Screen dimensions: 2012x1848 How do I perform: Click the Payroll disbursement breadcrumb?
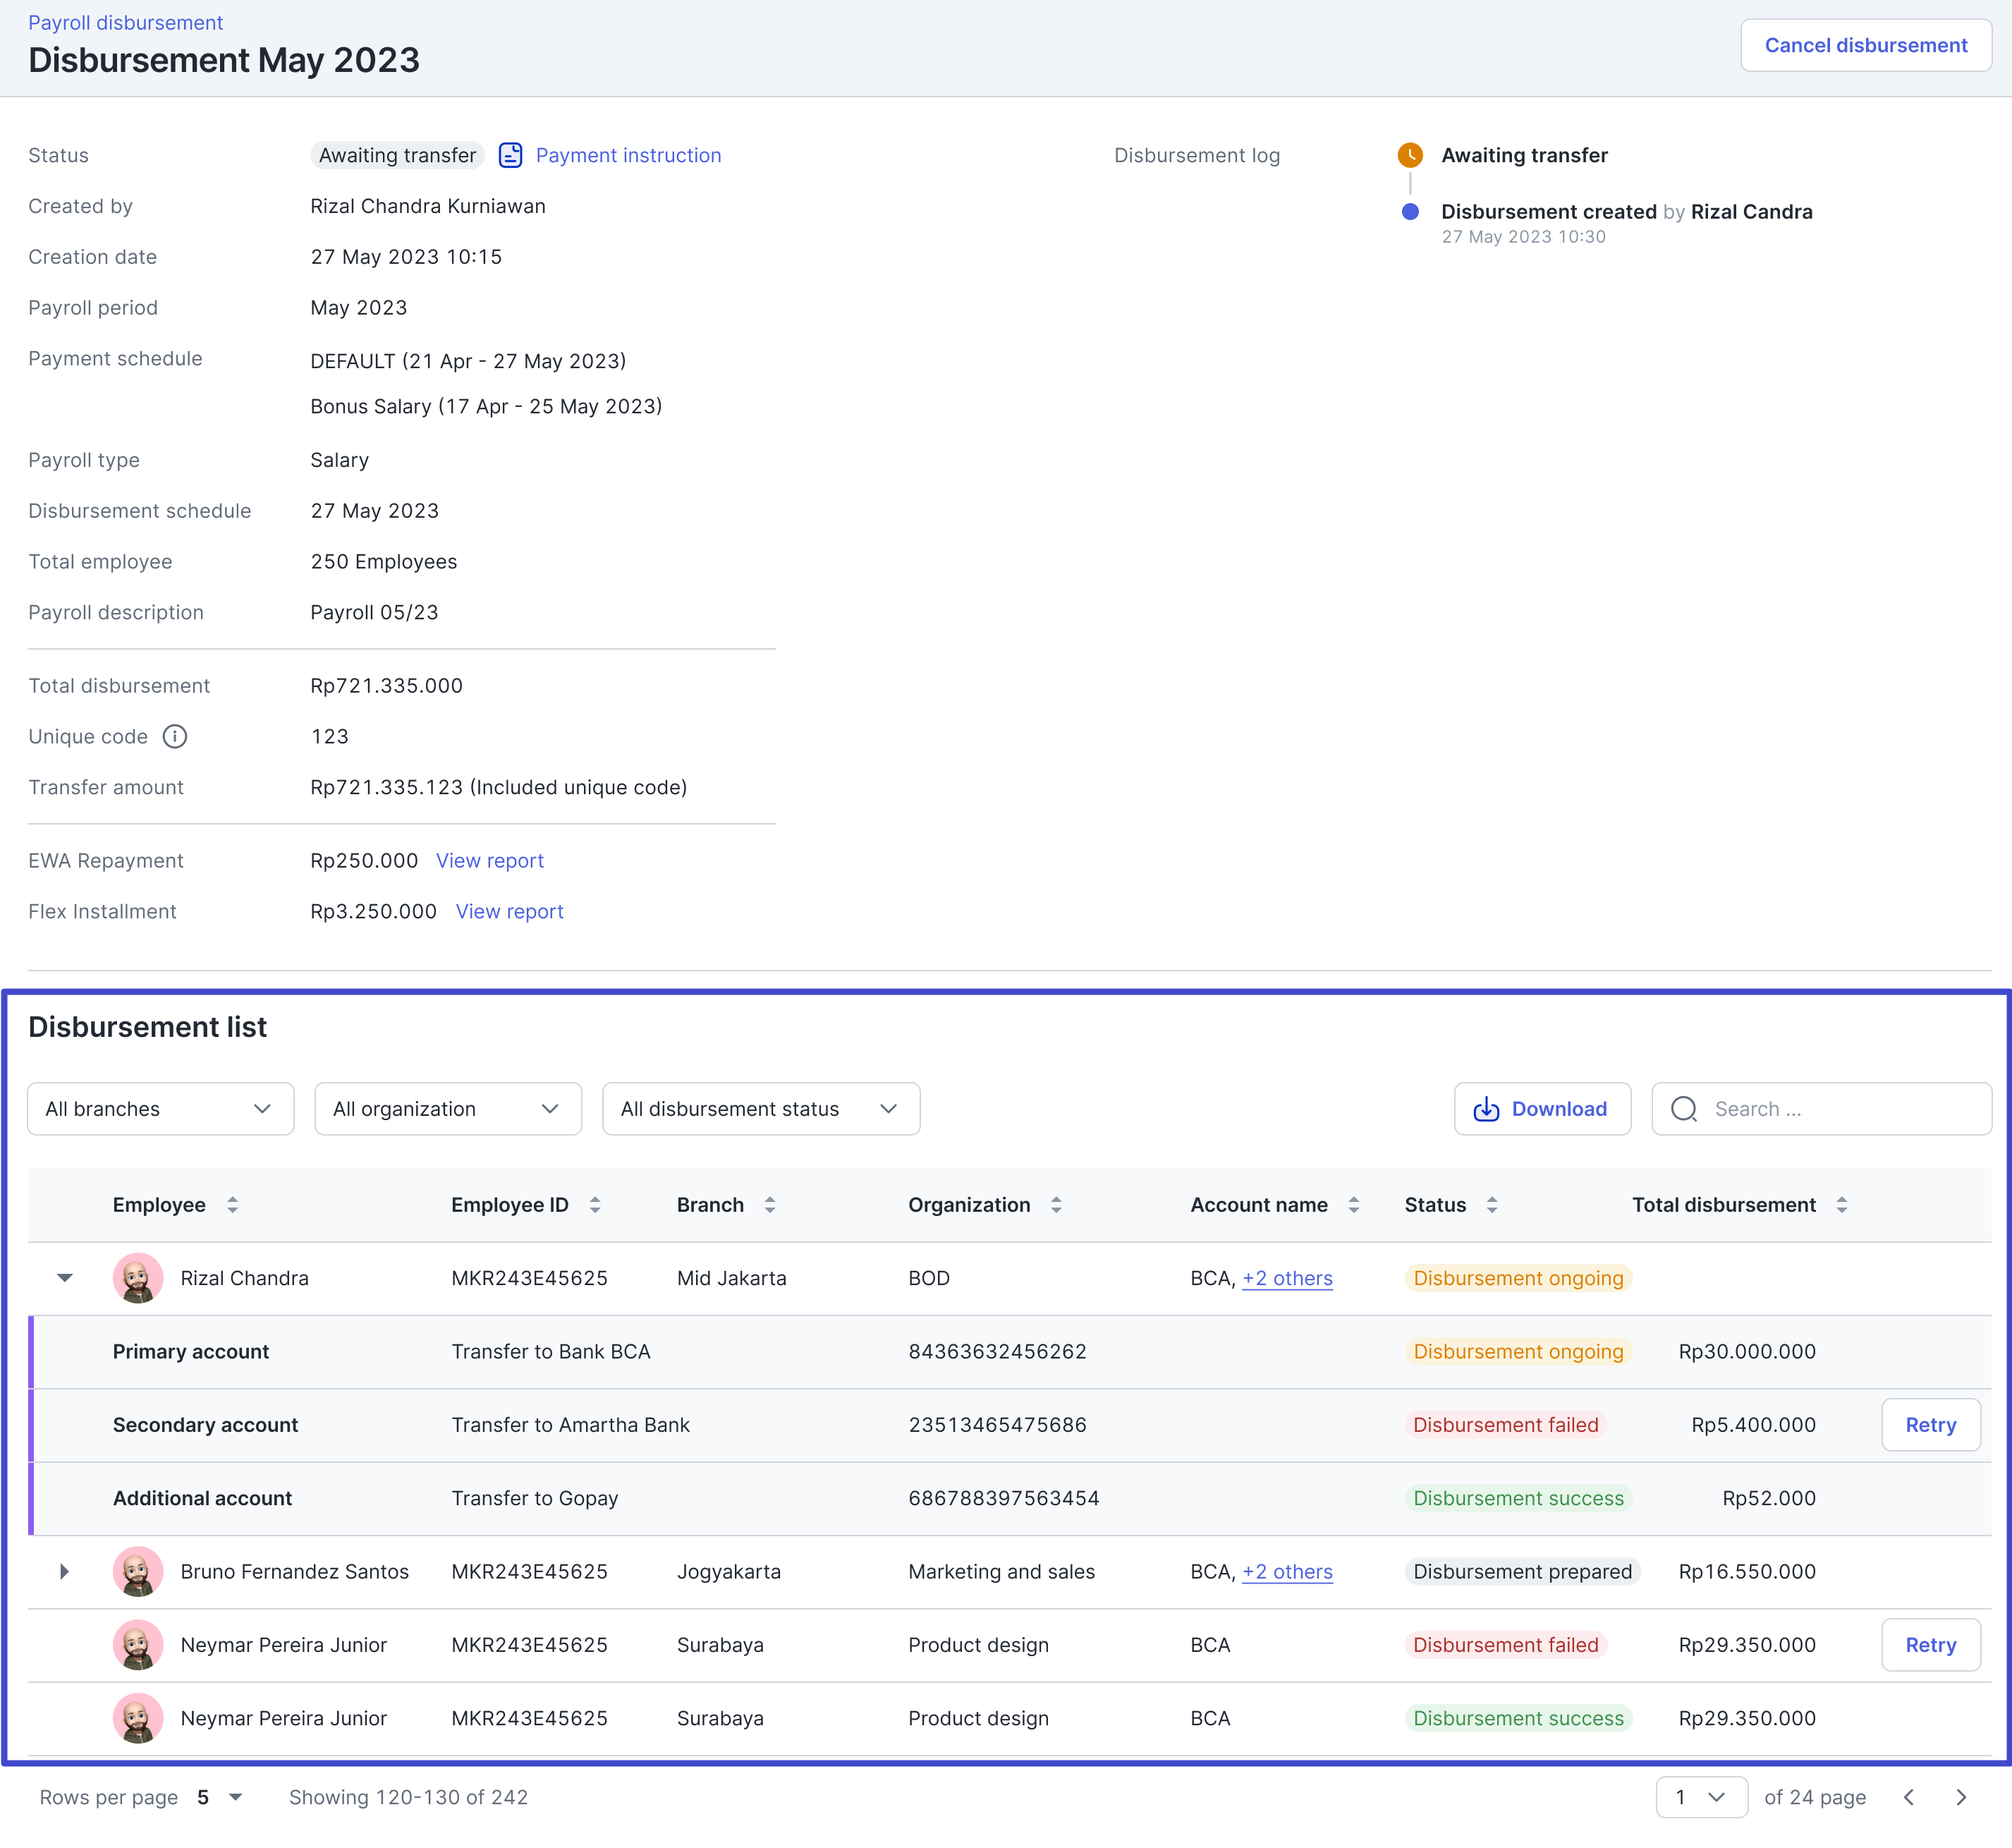click(x=125, y=22)
